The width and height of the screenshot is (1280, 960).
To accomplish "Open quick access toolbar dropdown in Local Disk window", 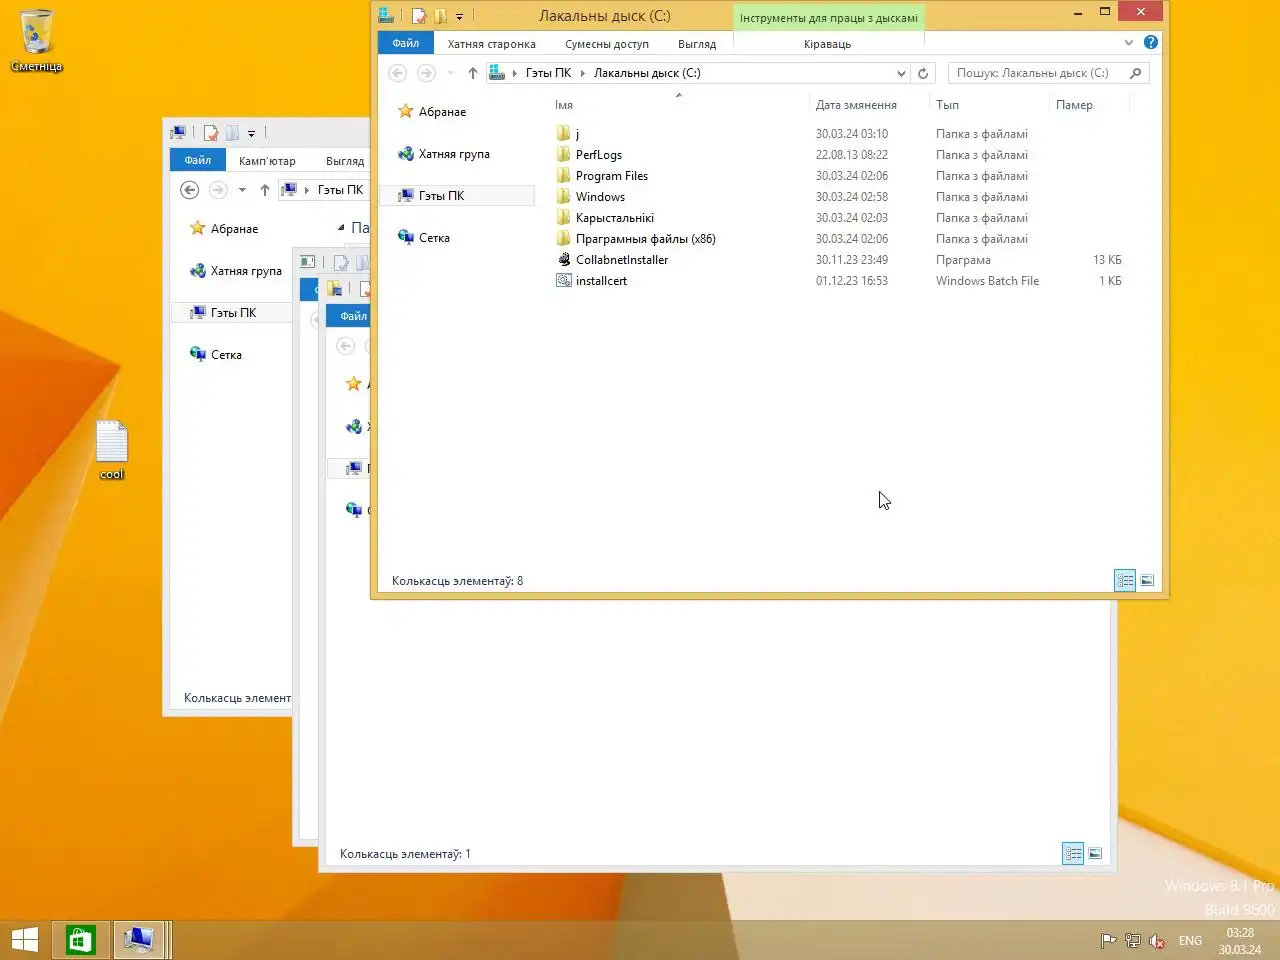I will point(459,17).
